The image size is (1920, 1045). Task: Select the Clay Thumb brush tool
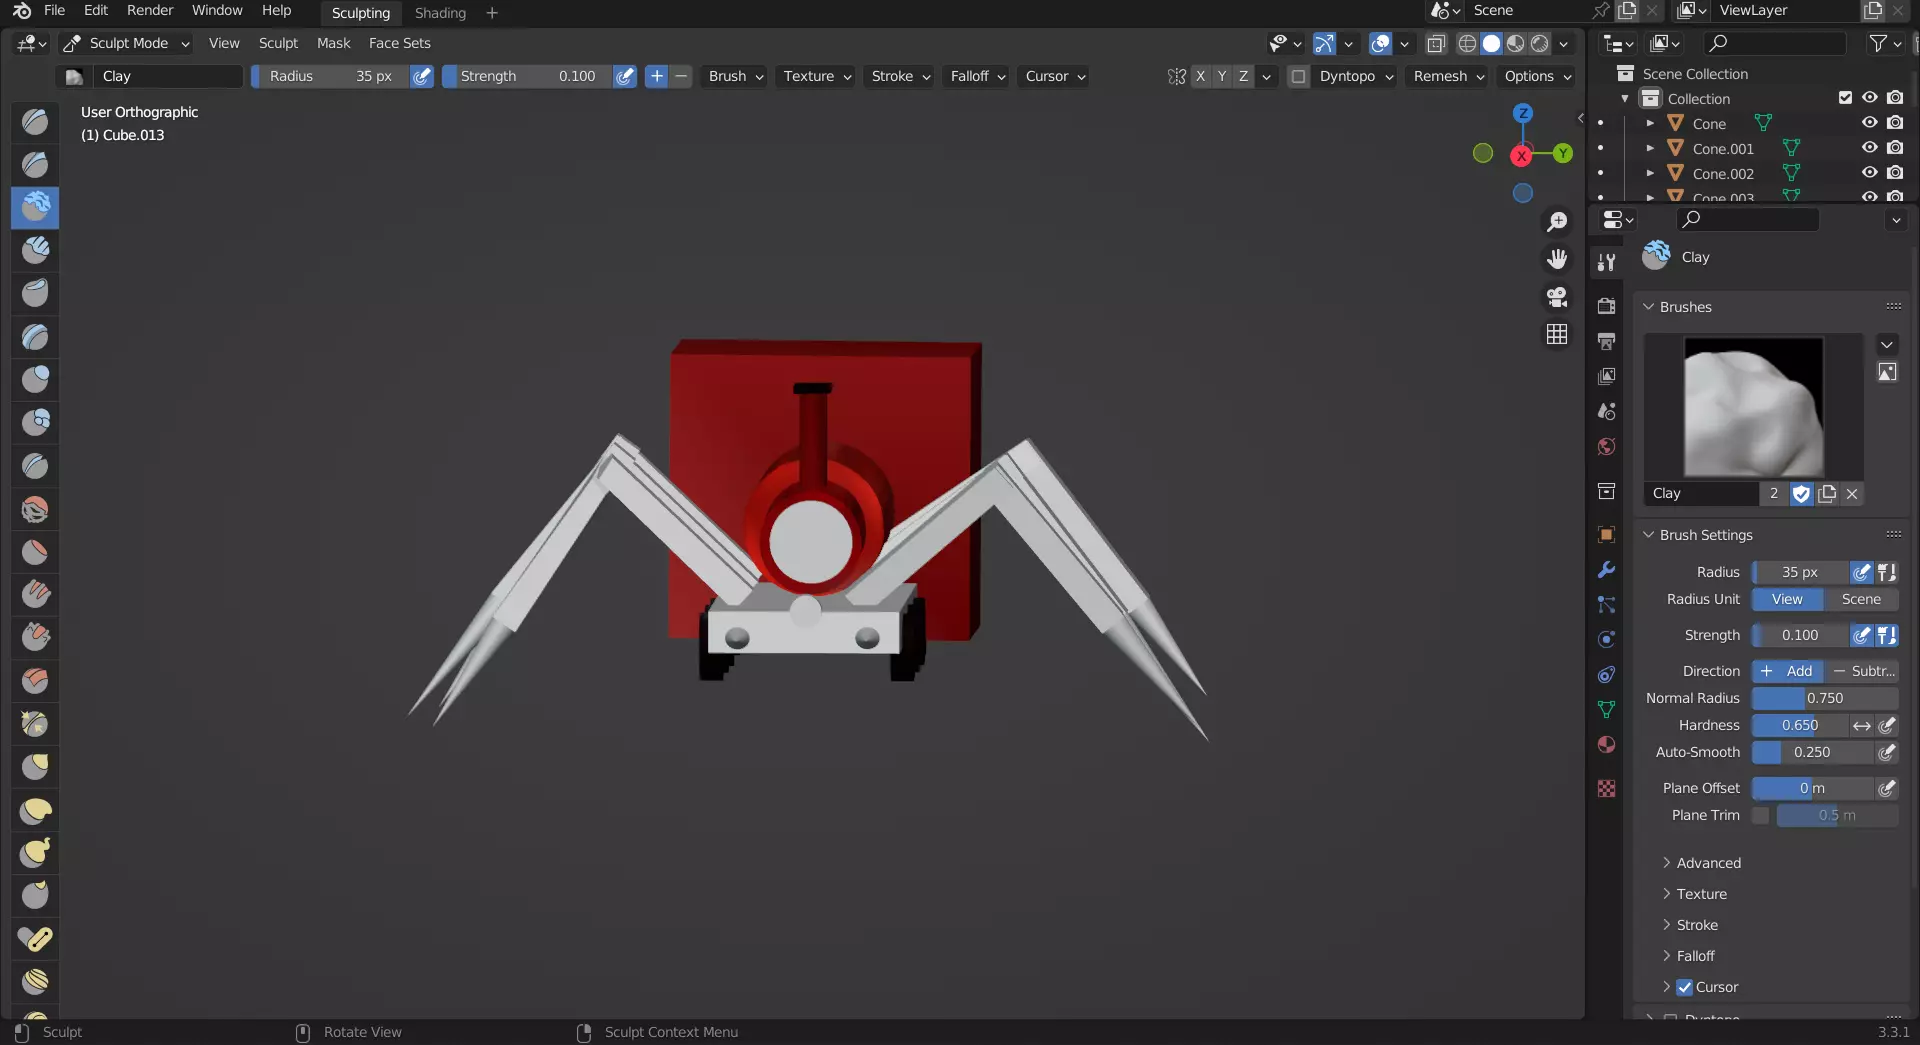35,293
